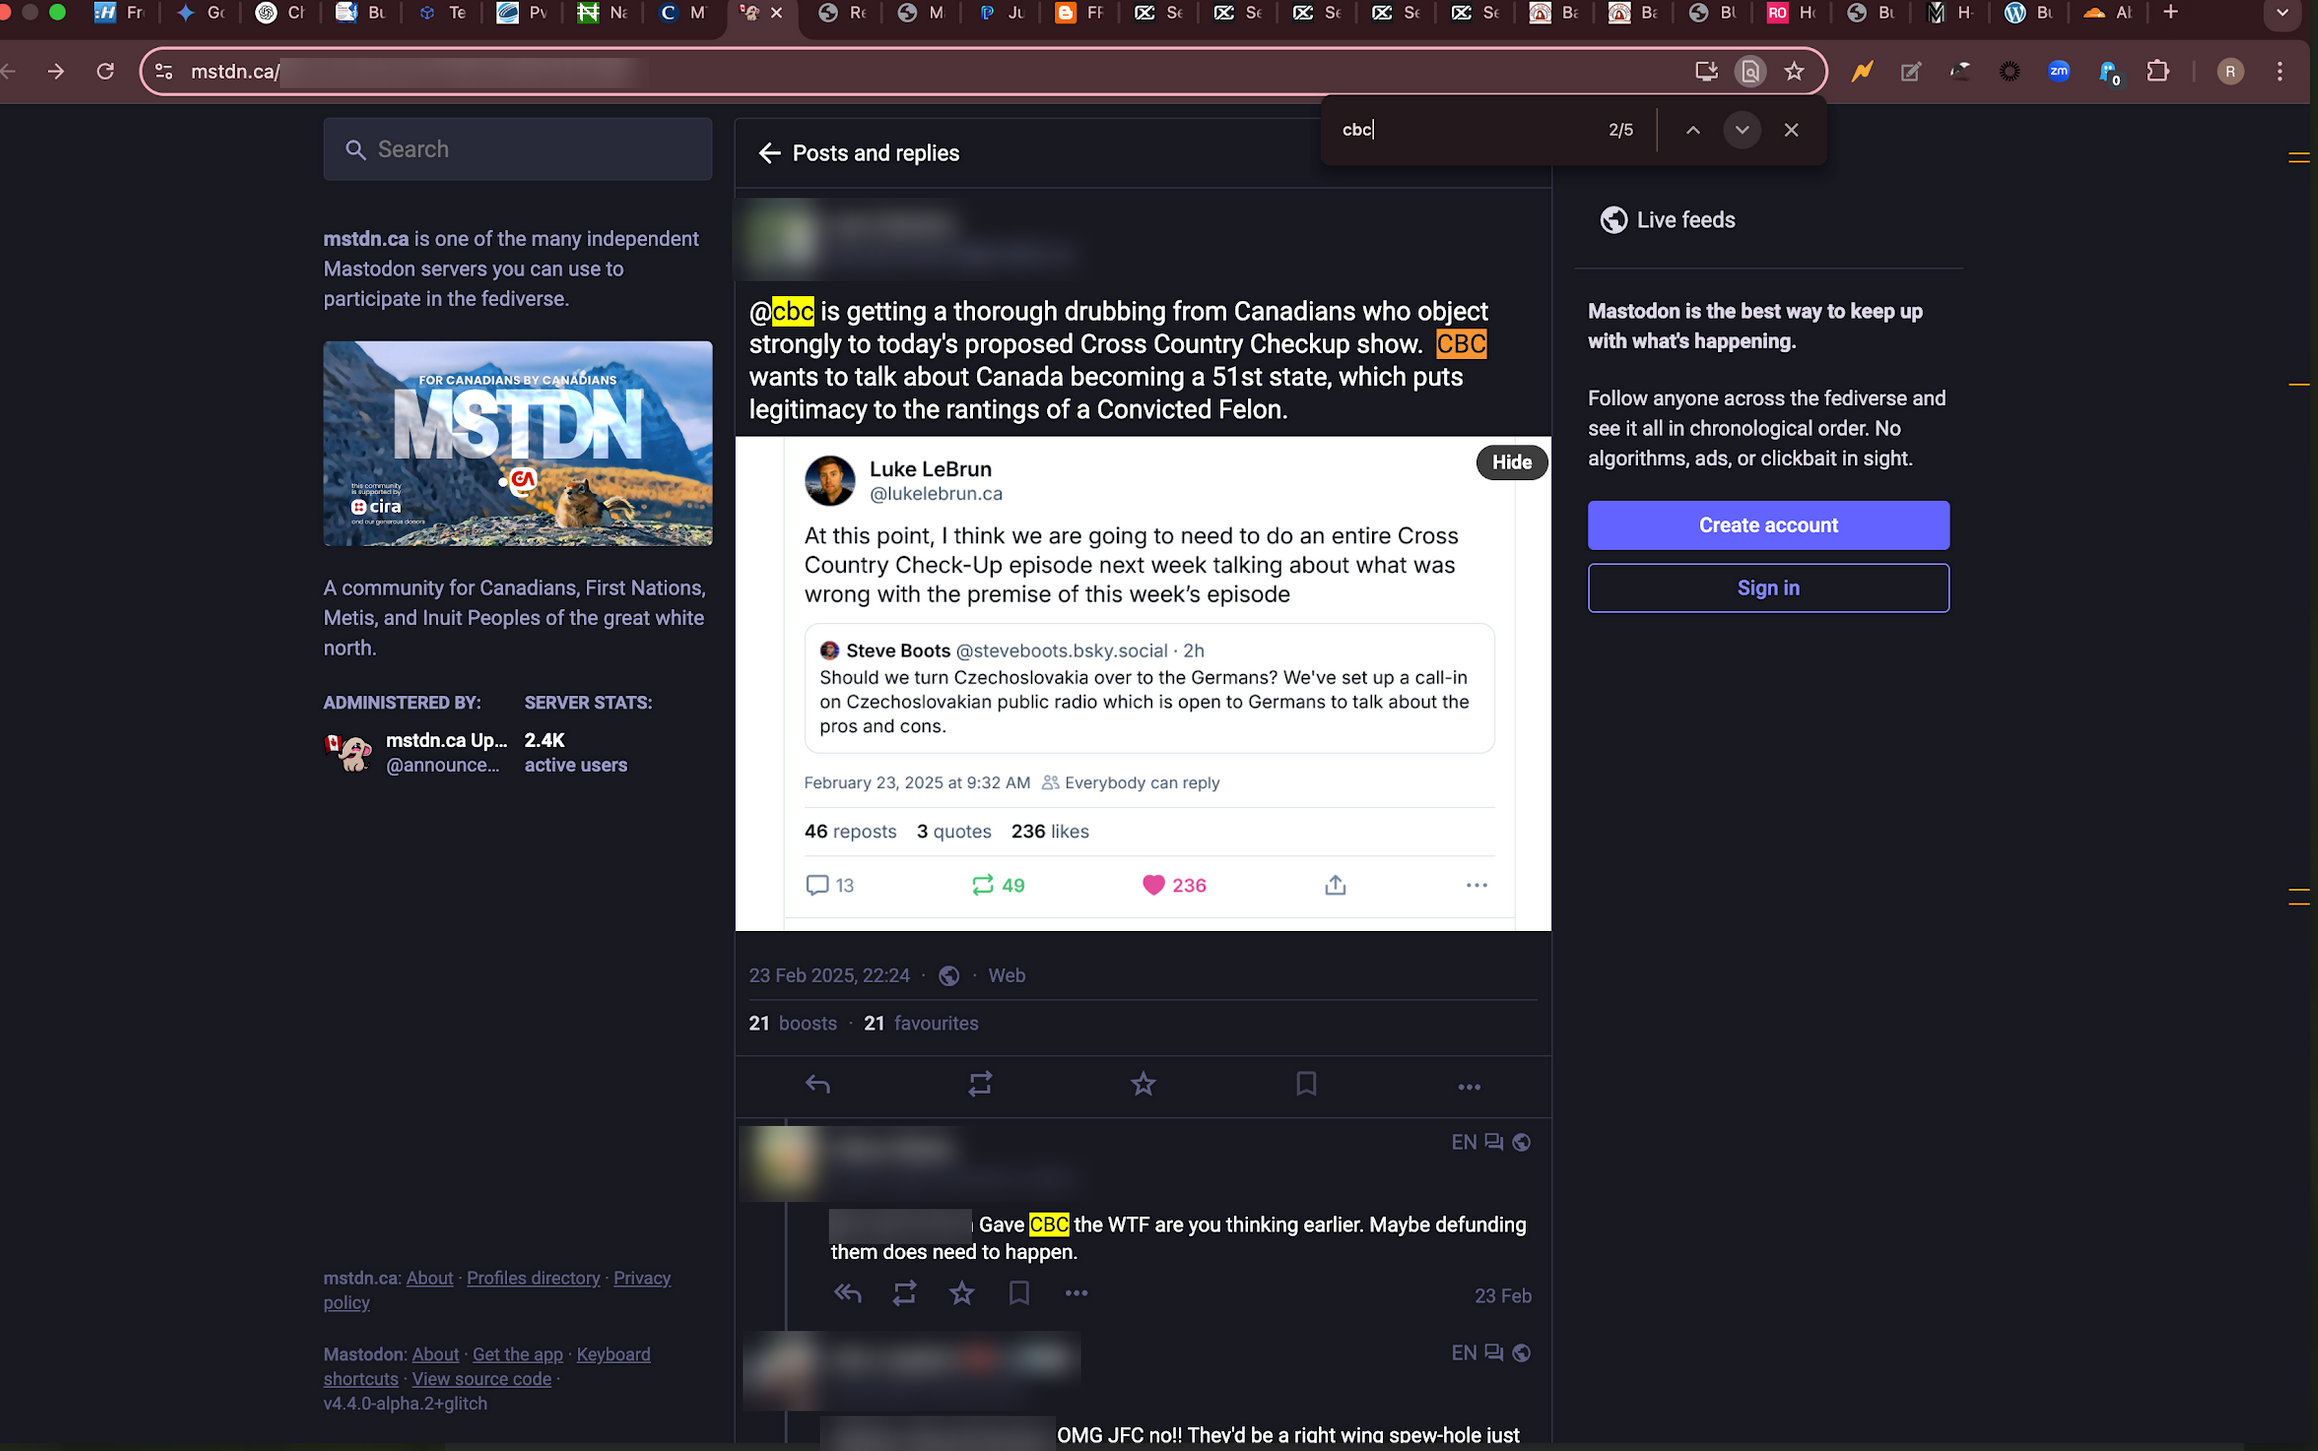This screenshot has height=1451, width=2318.
Task: Open the Profiles directory link
Action: tap(533, 1278)
